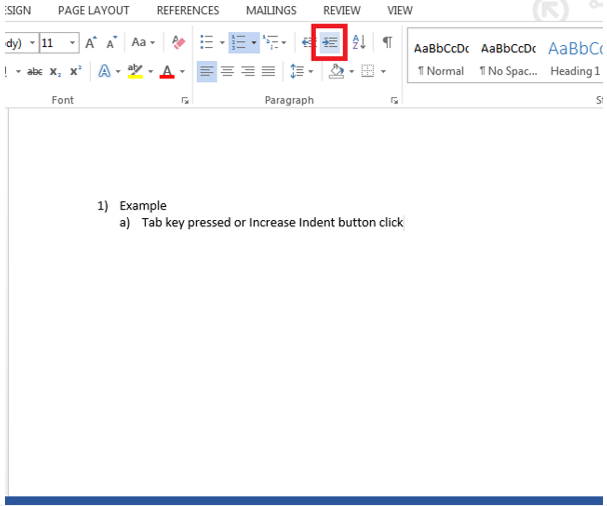Click the Line and Paragraph Spacing icon
607x506 pixels.
pos(297,71)
